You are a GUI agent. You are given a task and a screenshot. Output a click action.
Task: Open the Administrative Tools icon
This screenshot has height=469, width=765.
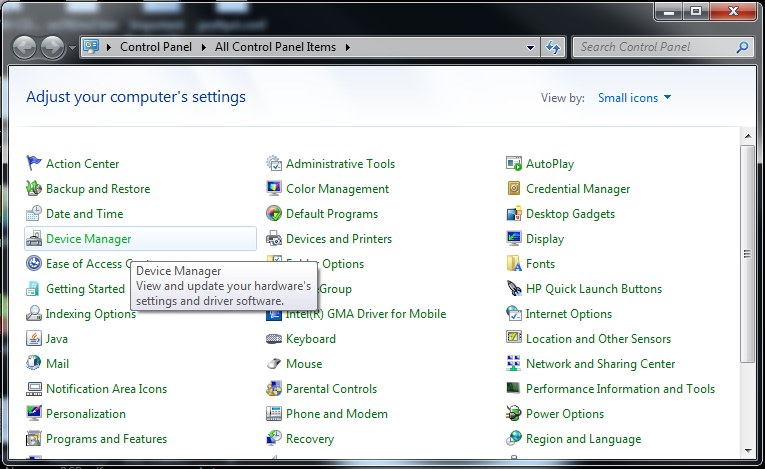[x=274, y=163]
